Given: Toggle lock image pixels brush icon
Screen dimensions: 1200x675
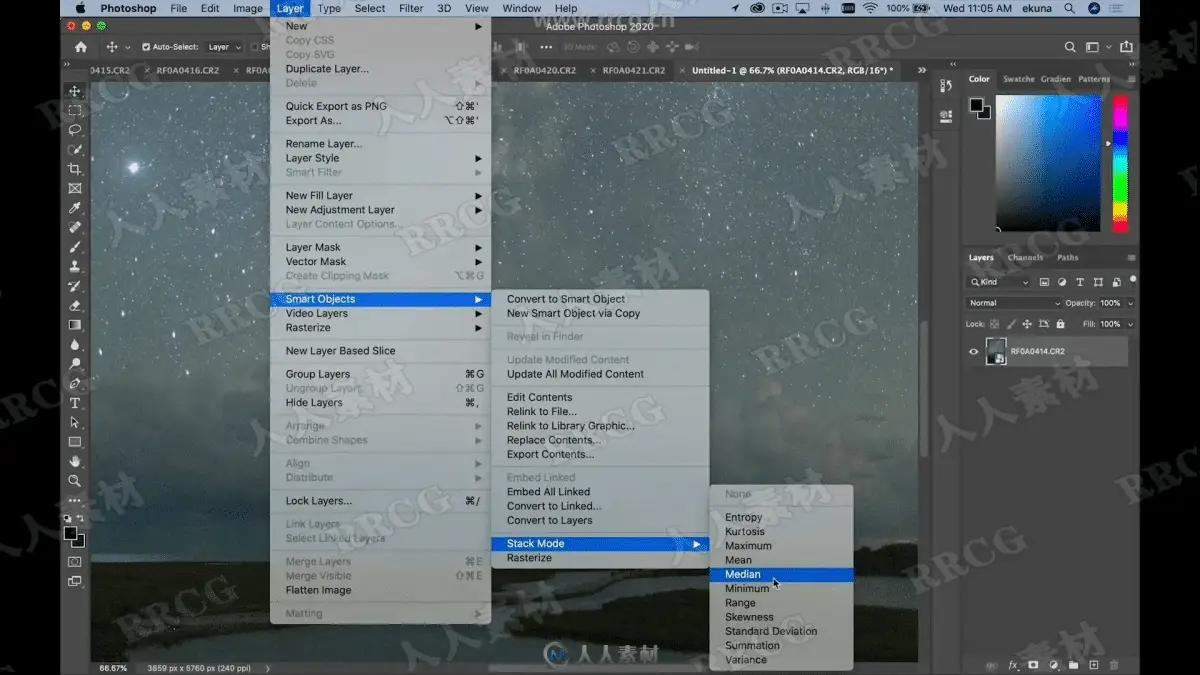Looking at the screenshot, I should click(1010, 324).
